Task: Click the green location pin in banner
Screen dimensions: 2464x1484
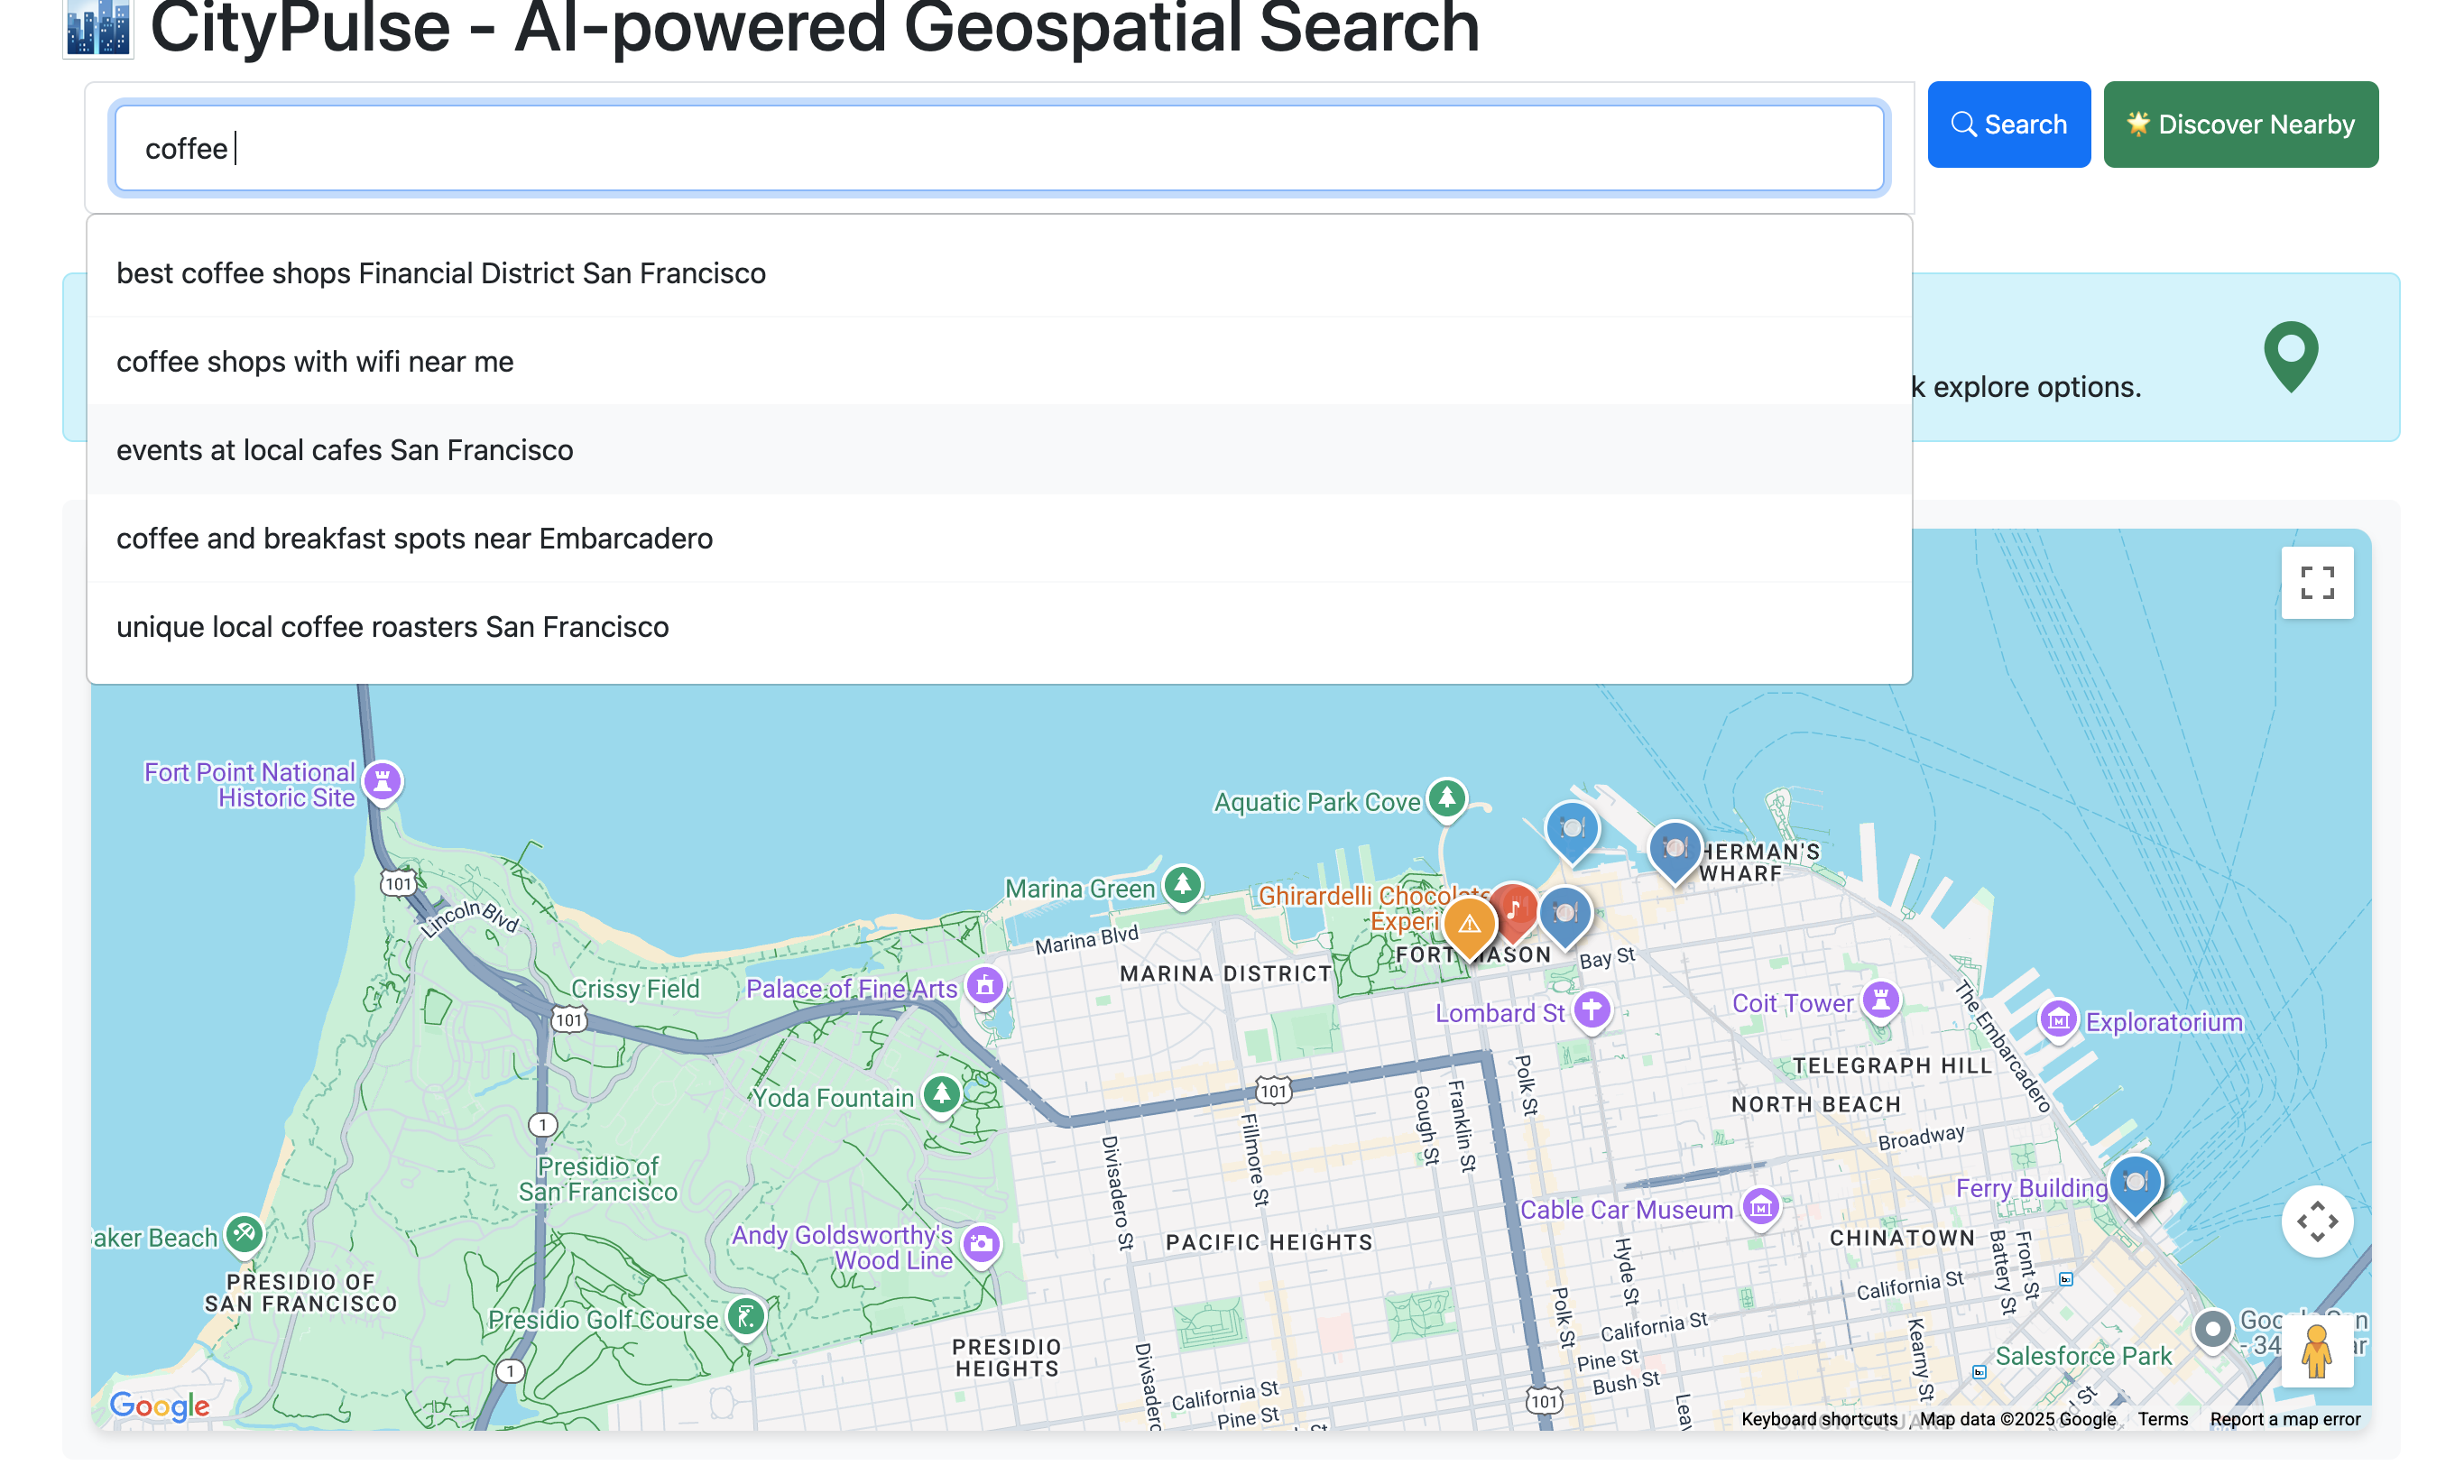Action: click(2290, 354)
